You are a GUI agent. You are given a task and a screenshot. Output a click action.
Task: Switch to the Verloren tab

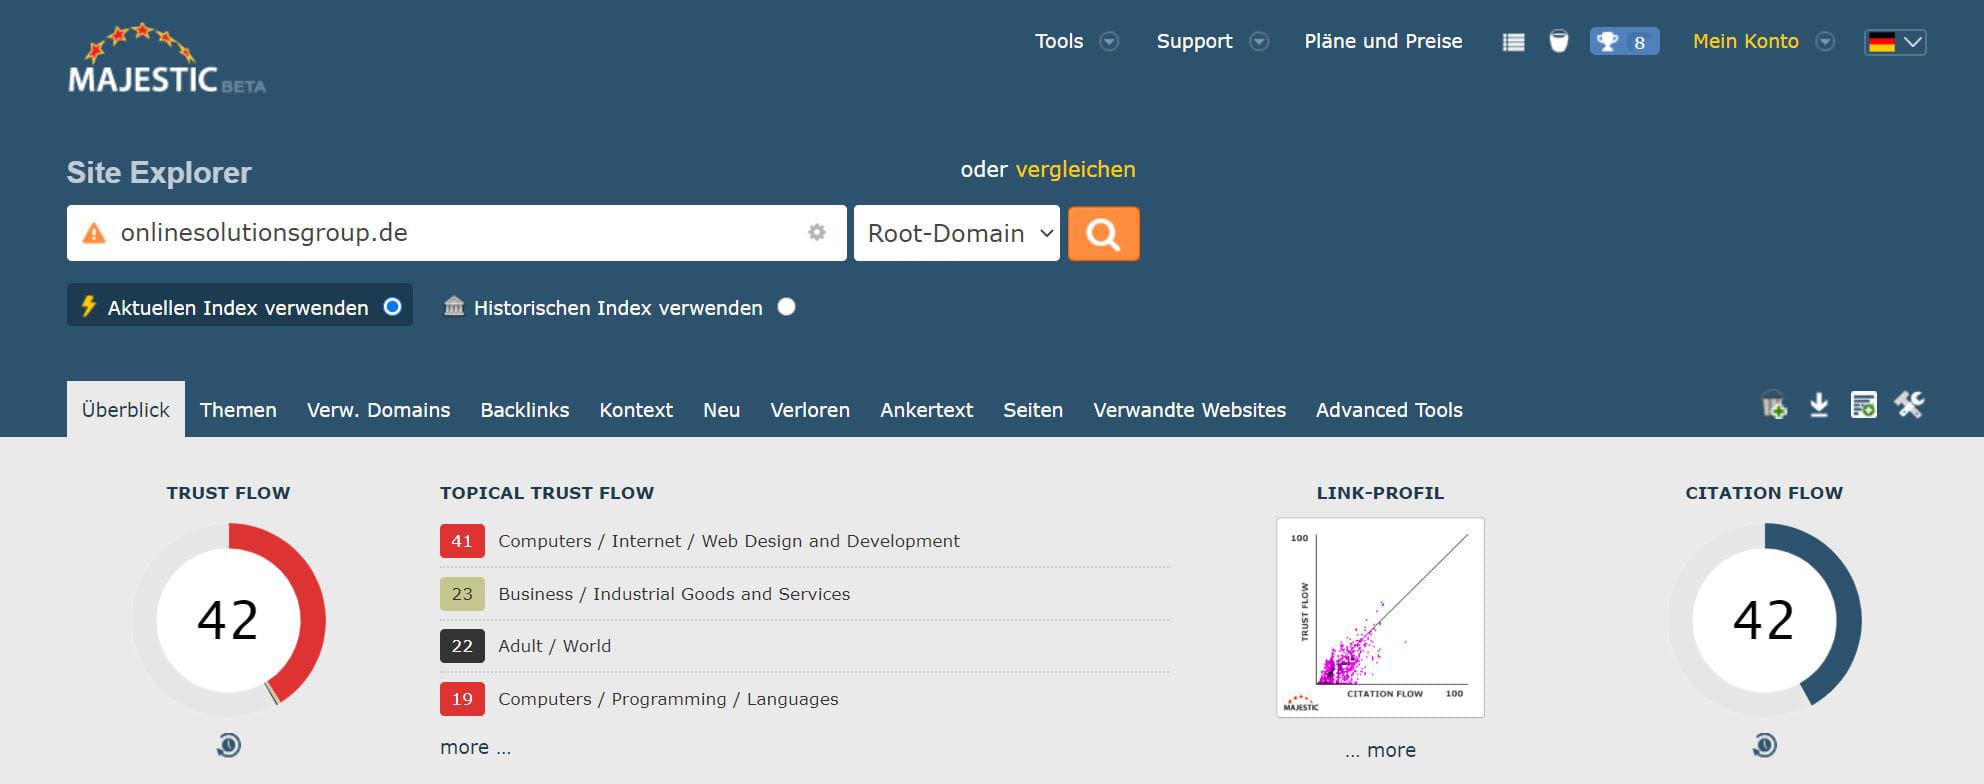(810, 410)
